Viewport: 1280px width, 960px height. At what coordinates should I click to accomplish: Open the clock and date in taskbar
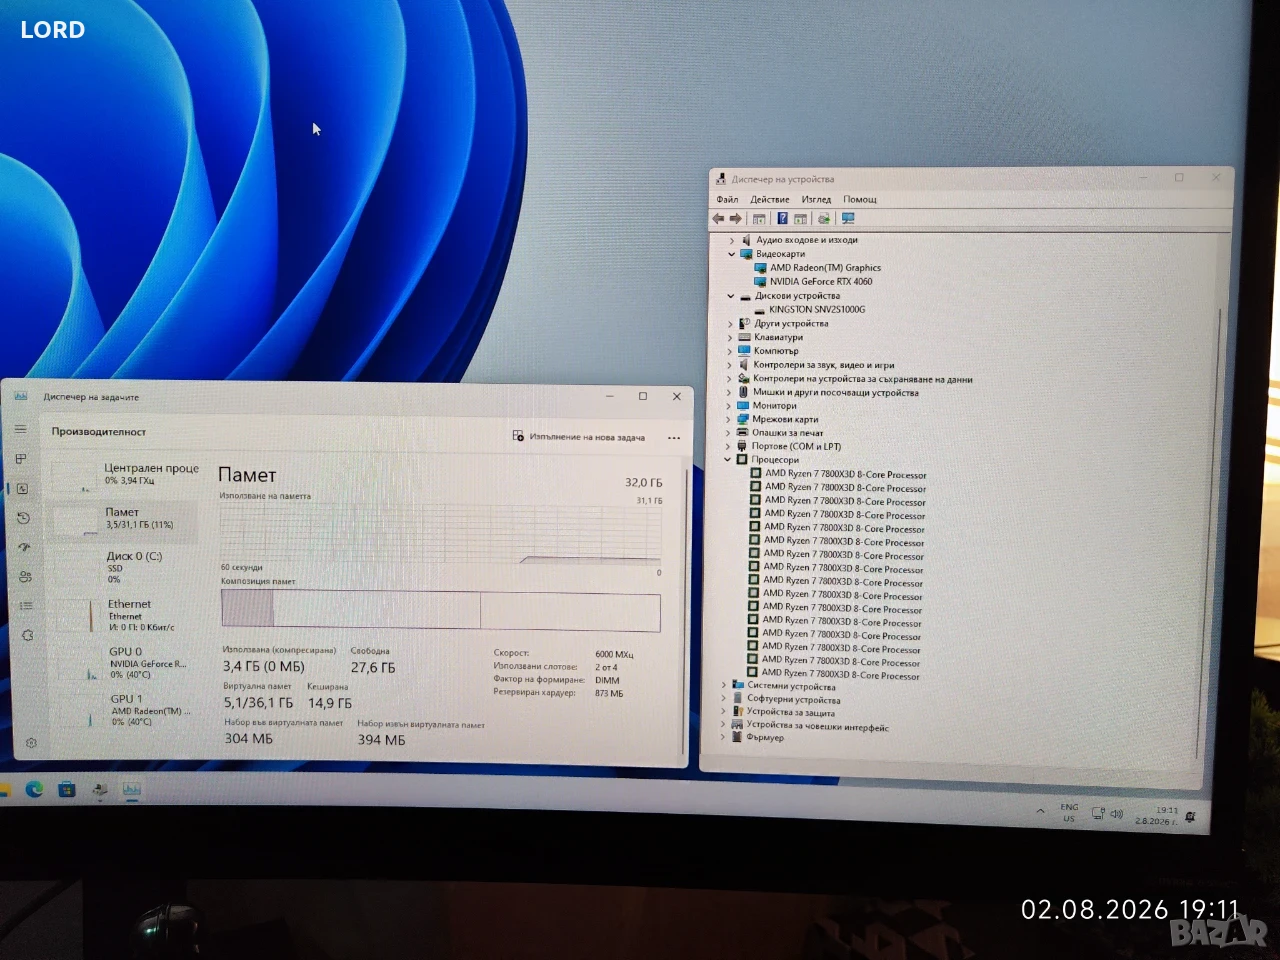[1159, 816]
